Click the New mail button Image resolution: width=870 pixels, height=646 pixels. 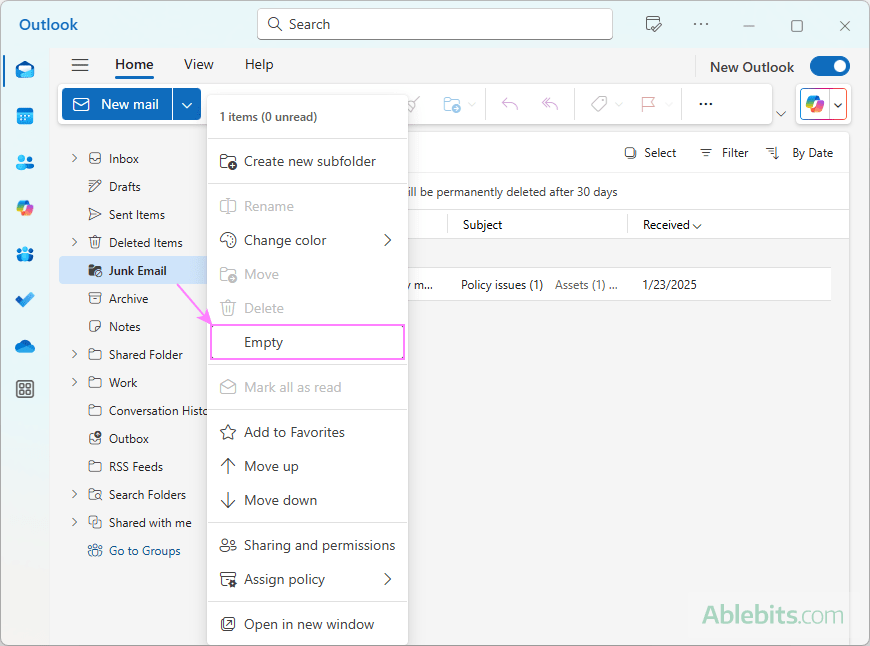117,104
